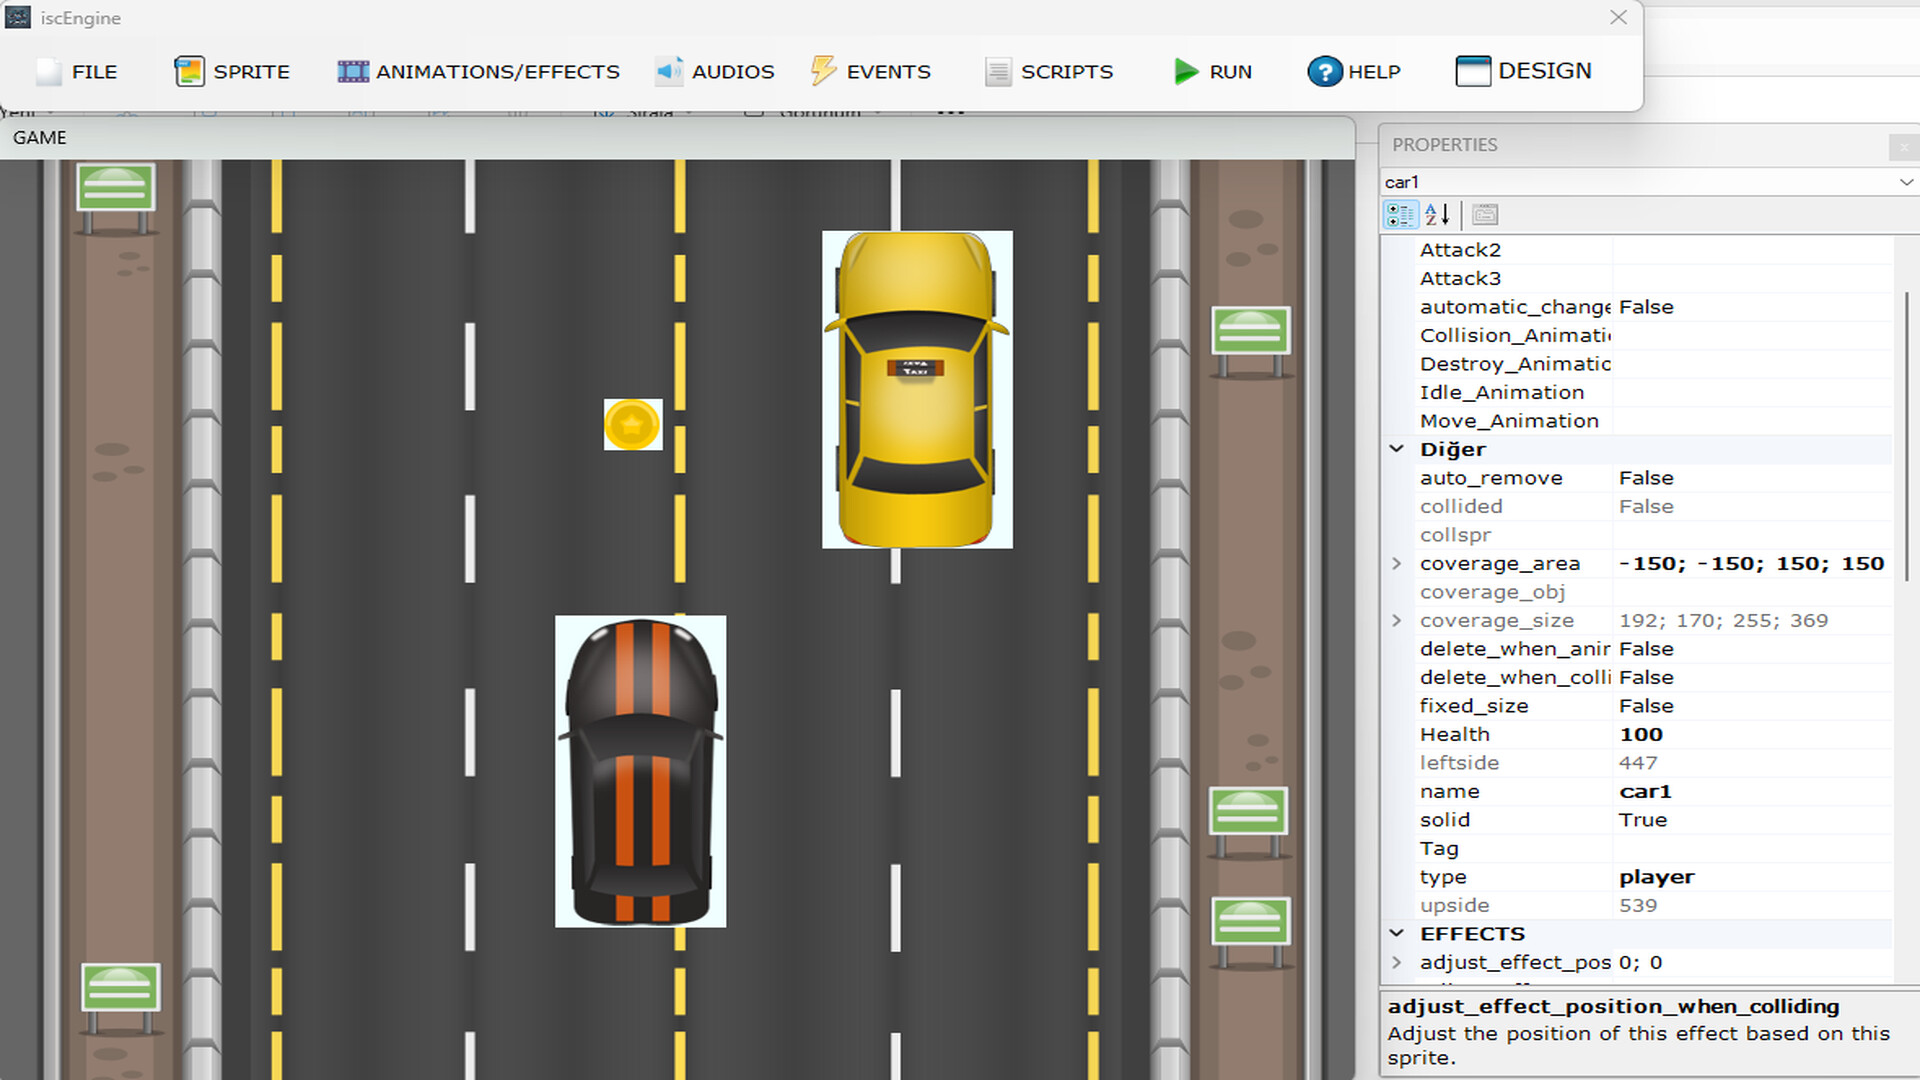Open the HELP question mark icon
The width and height of the screenshot is (1920, 1080).
[1325, 71]
